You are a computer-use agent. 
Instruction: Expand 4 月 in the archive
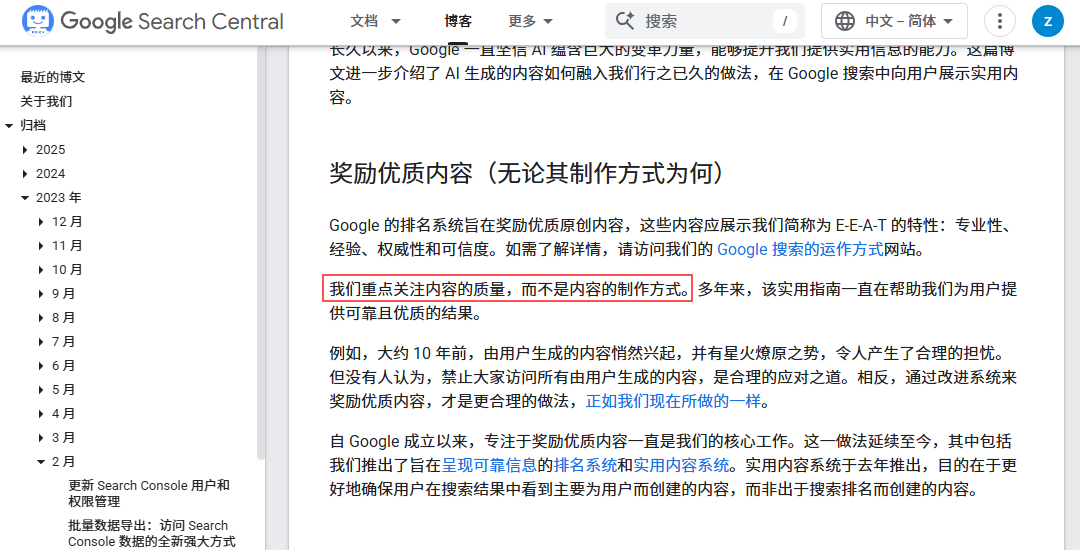(41, 414)
